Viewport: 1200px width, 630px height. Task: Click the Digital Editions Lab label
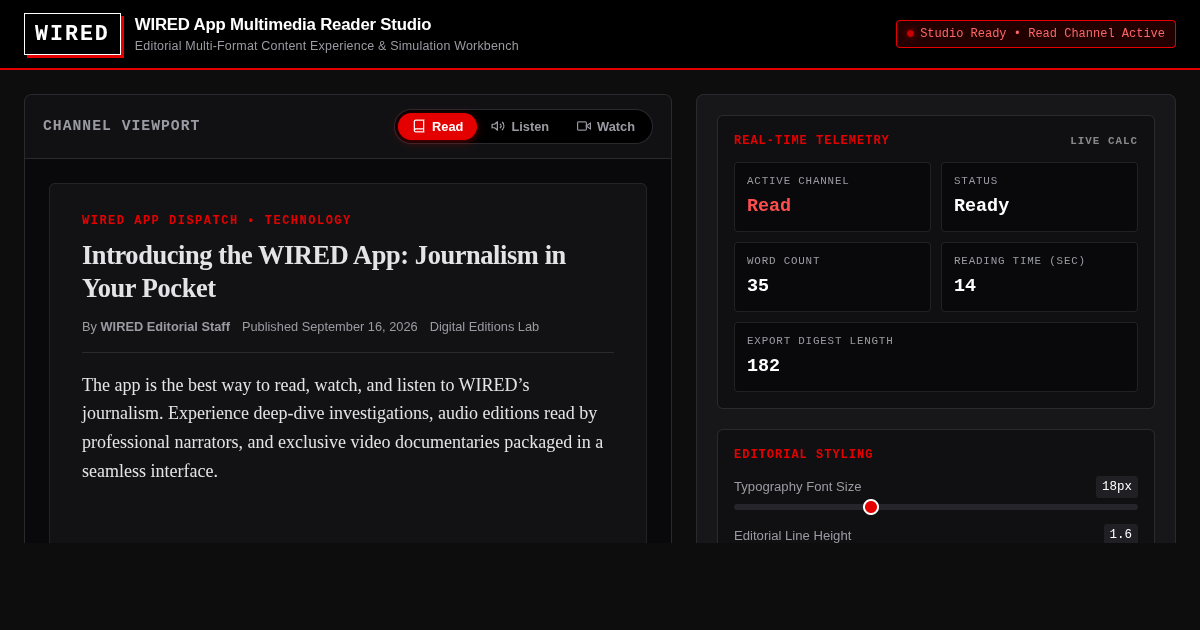point(484,327)
